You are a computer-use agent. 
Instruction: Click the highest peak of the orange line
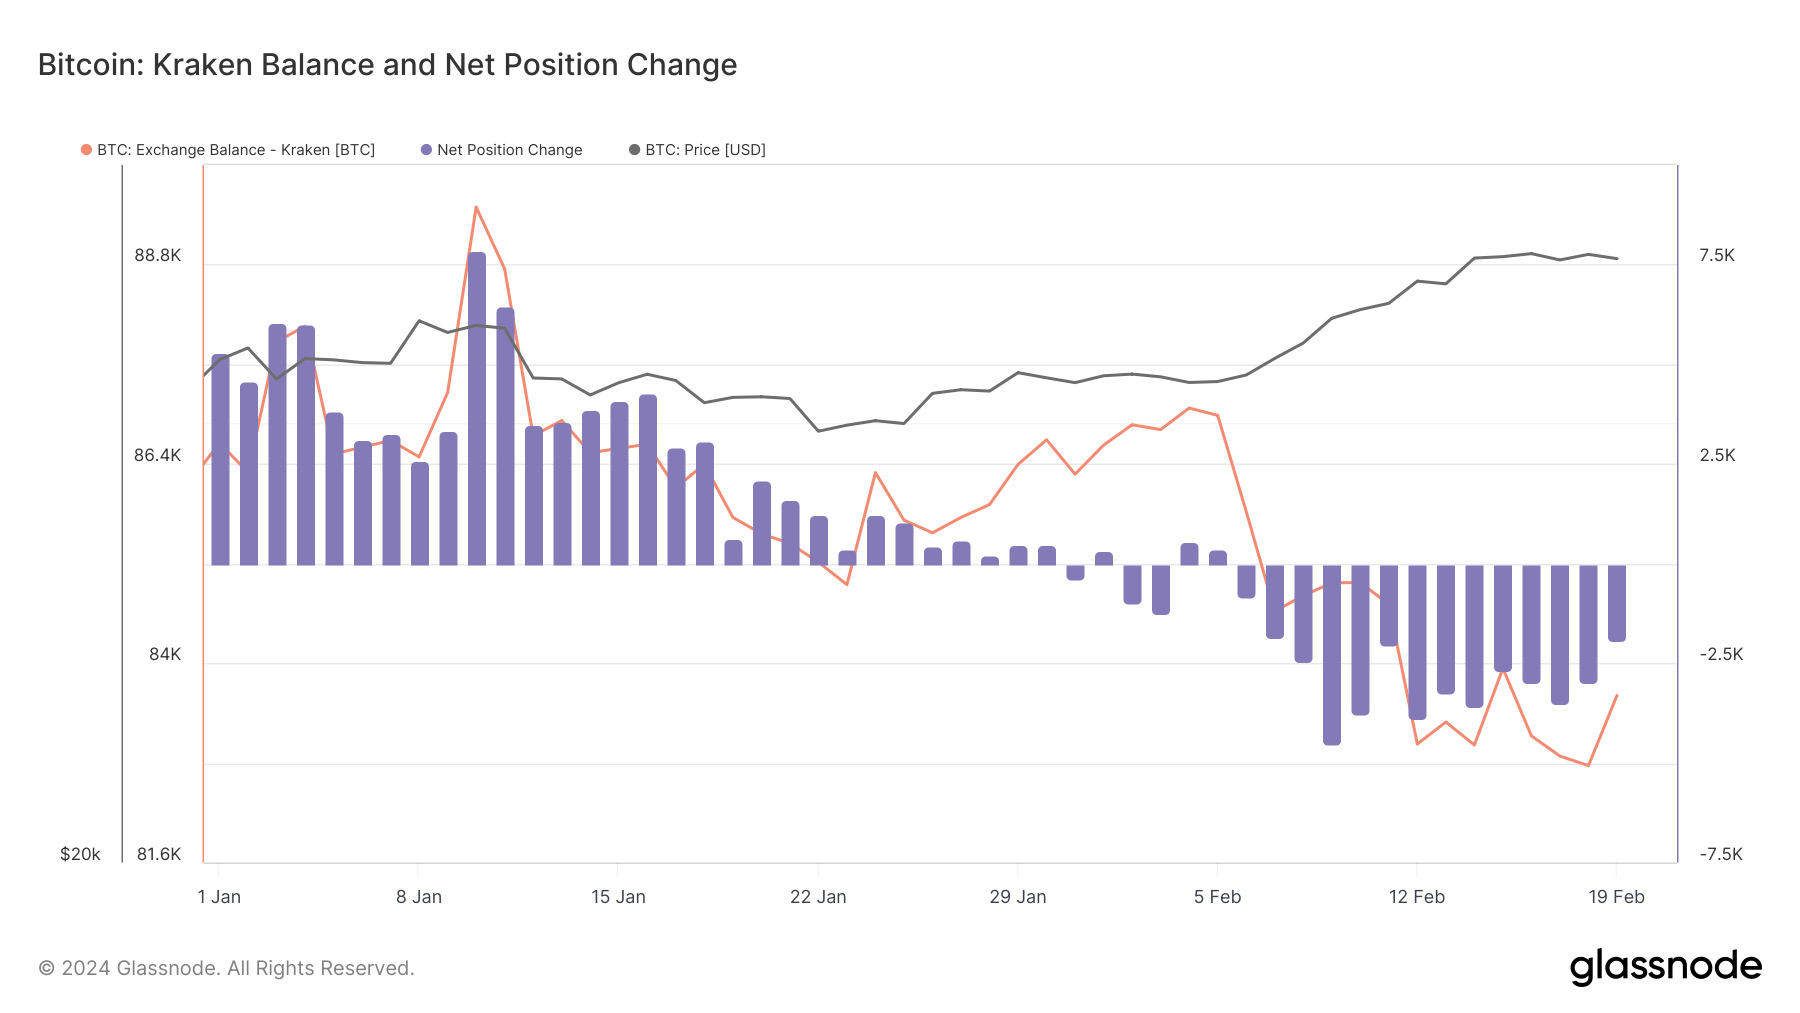point(476,208)
